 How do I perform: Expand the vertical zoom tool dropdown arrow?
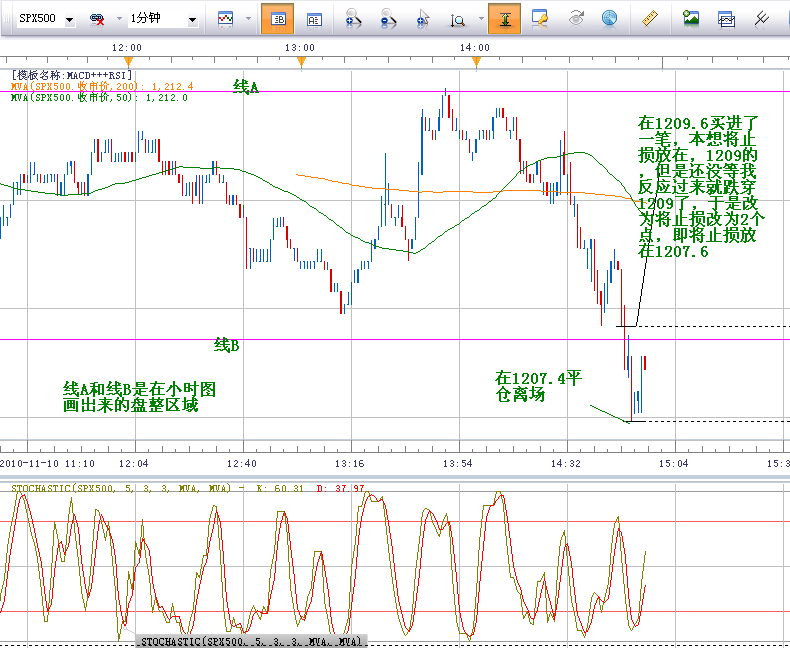(481, 19)
